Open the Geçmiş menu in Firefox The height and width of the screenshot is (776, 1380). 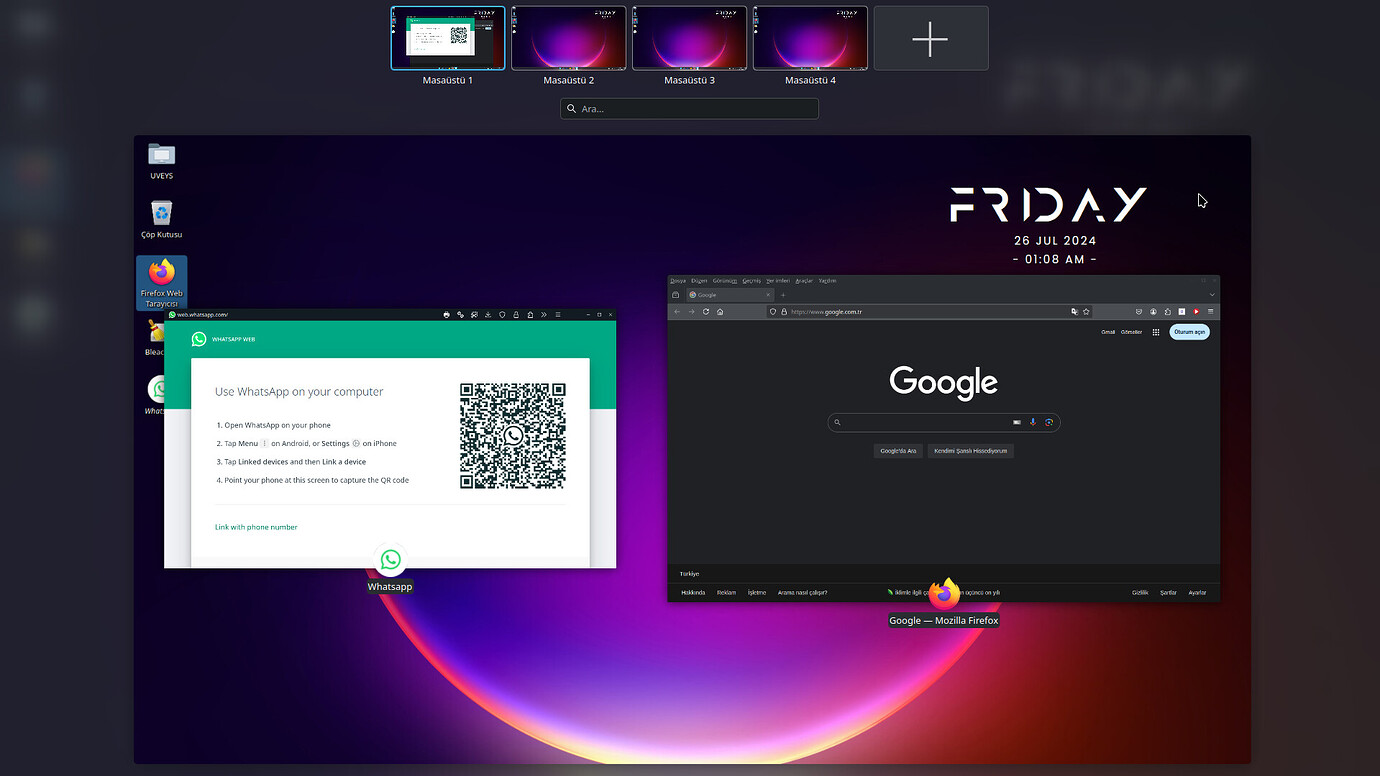coord(751,281)
